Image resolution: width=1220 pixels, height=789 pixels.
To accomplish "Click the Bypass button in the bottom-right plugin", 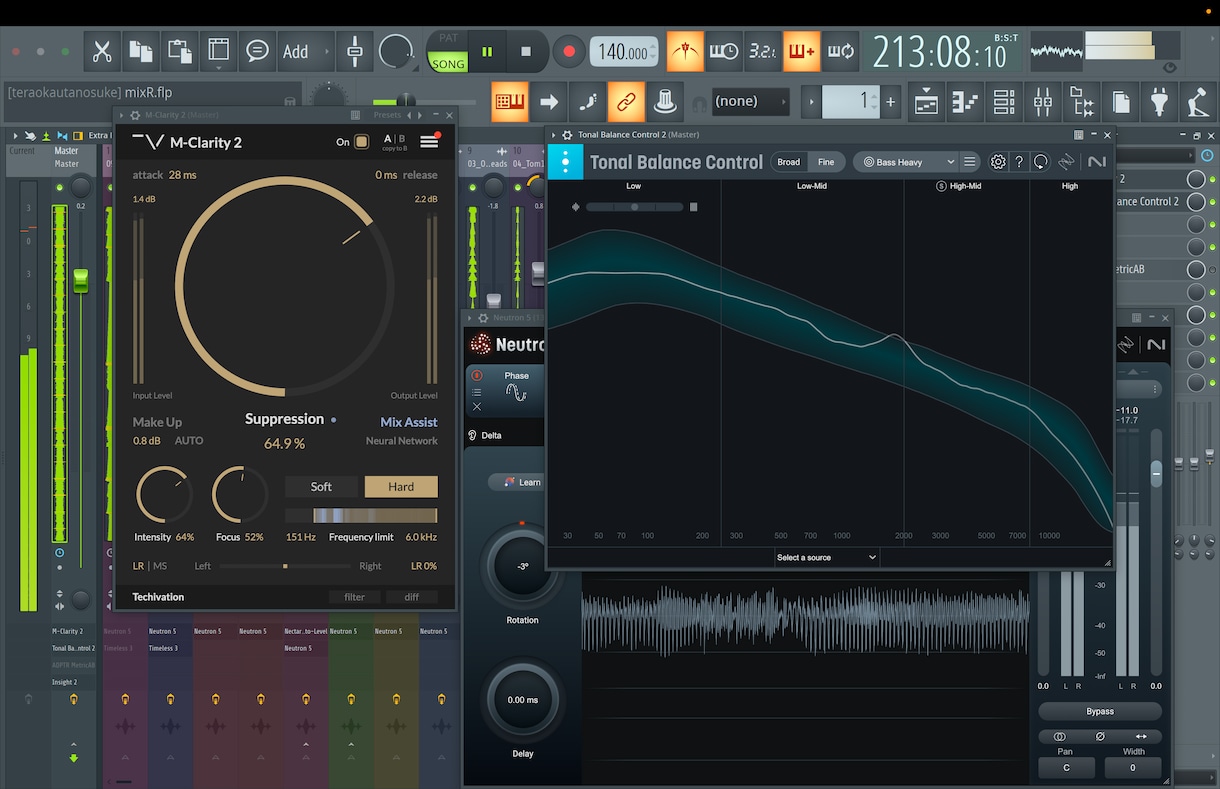I will [x=1100, y=711].
